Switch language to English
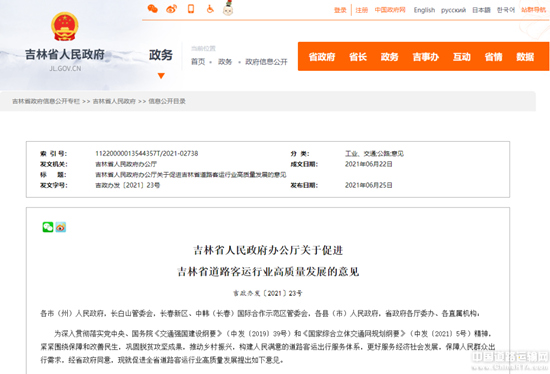Image resolution: width=550 pixels, height=374 pixels. tap(424, 10)
